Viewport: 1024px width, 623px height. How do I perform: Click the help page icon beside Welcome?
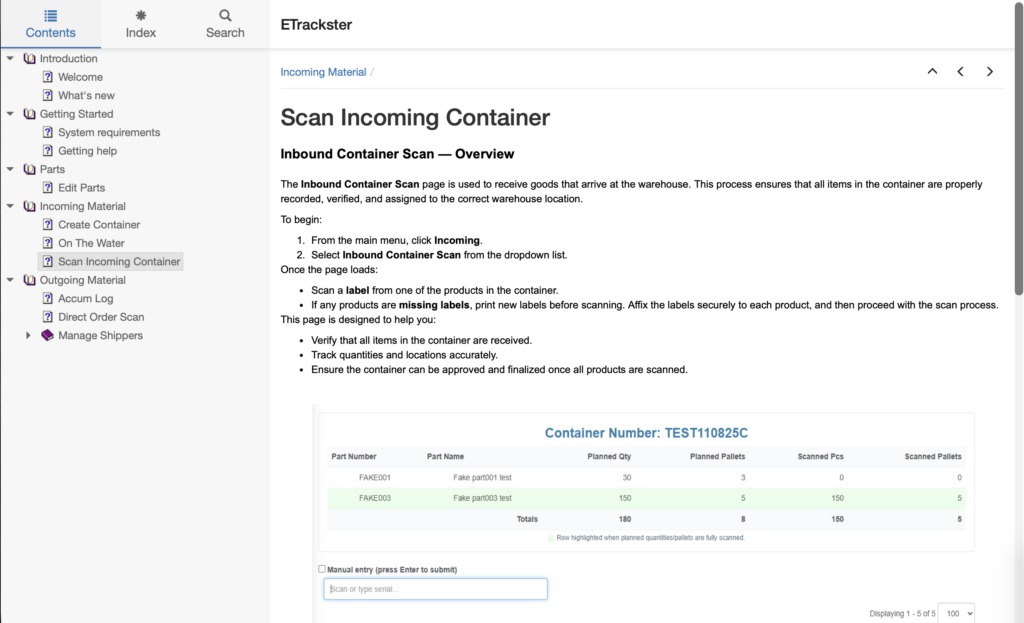click(47, 77)
